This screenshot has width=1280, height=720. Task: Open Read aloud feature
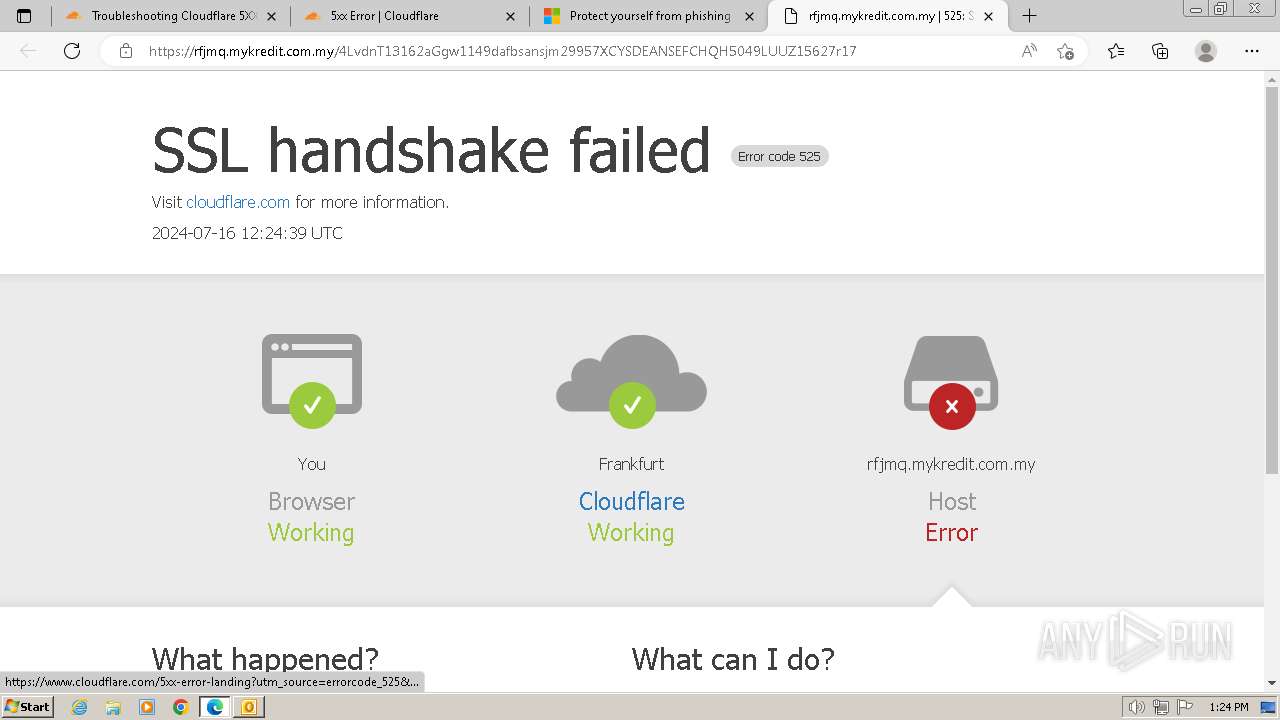(1029, 51)
